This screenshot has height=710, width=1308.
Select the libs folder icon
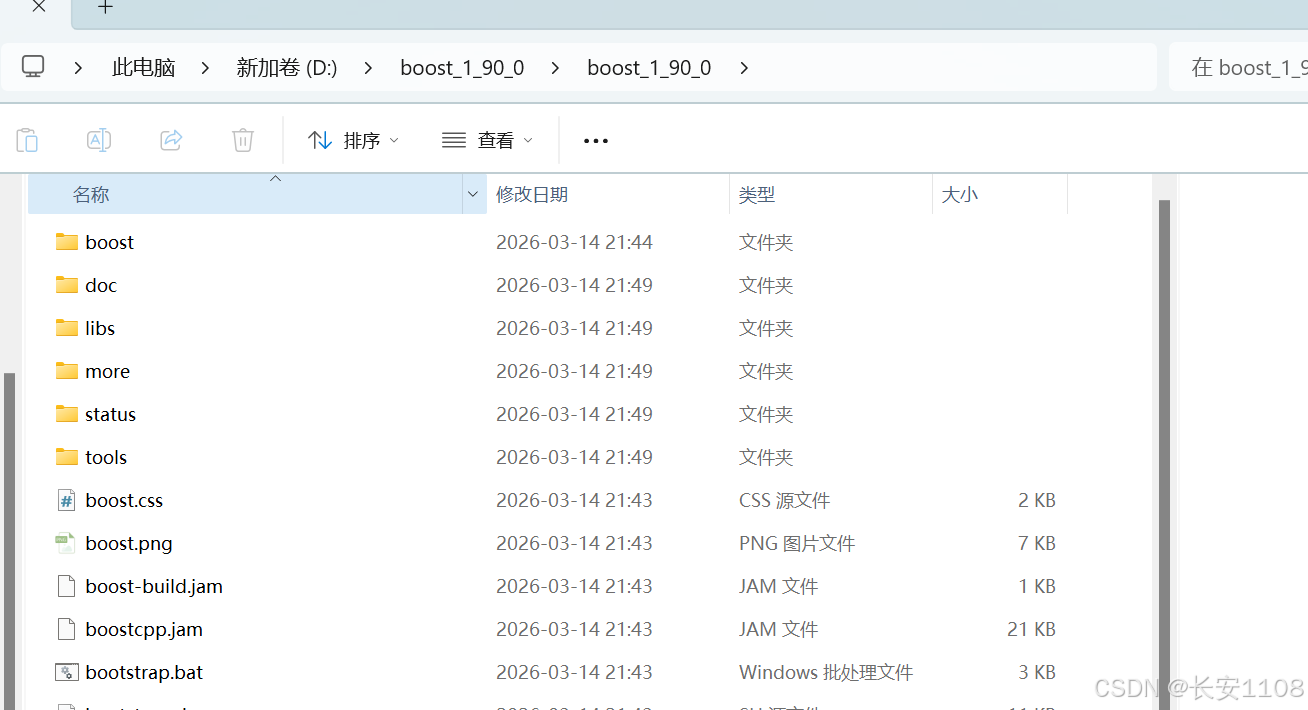coord(67,328)
